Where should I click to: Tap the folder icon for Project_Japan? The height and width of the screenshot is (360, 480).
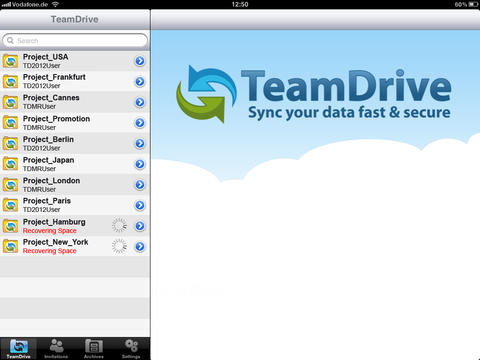[x=10, y=164]
